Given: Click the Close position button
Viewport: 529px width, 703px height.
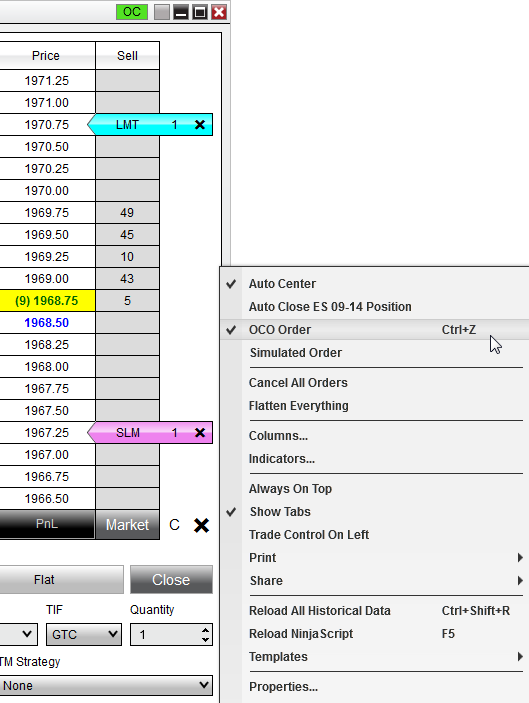Looking at the screenshot, I should click(x=171, y=580).
